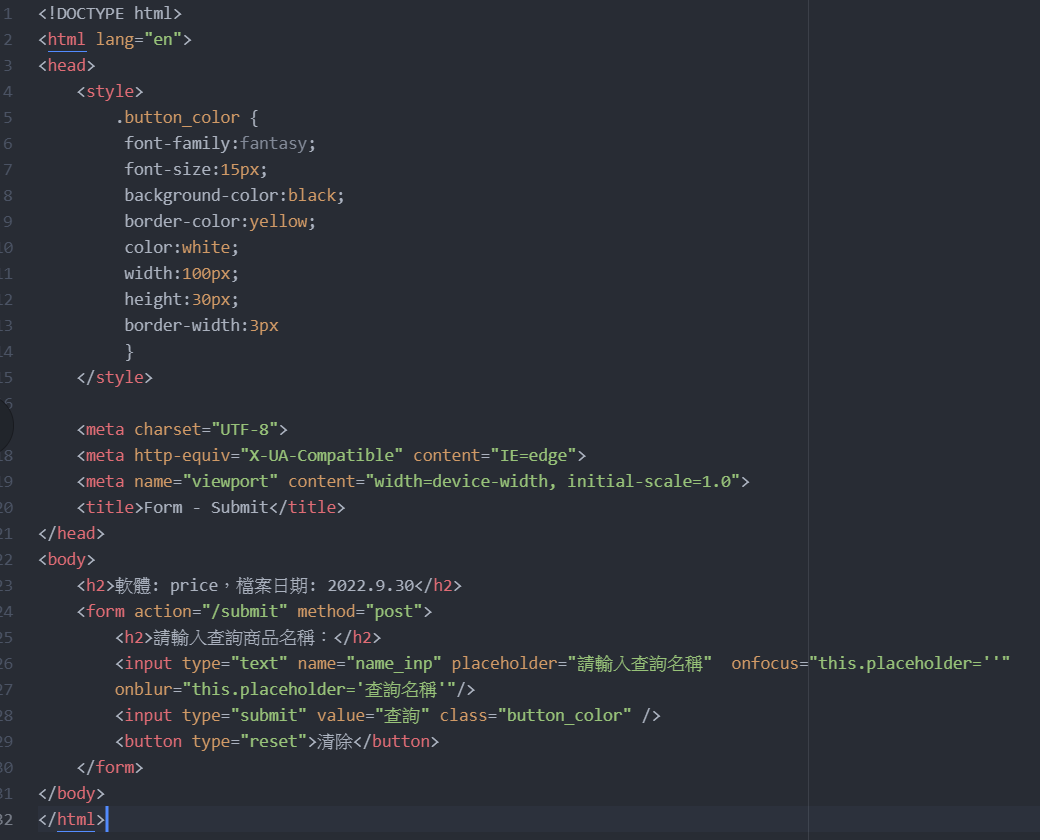Click the DOCTYPE declaration on line 1
This screenshot has height=840, width=1040.
click(110, 13)
